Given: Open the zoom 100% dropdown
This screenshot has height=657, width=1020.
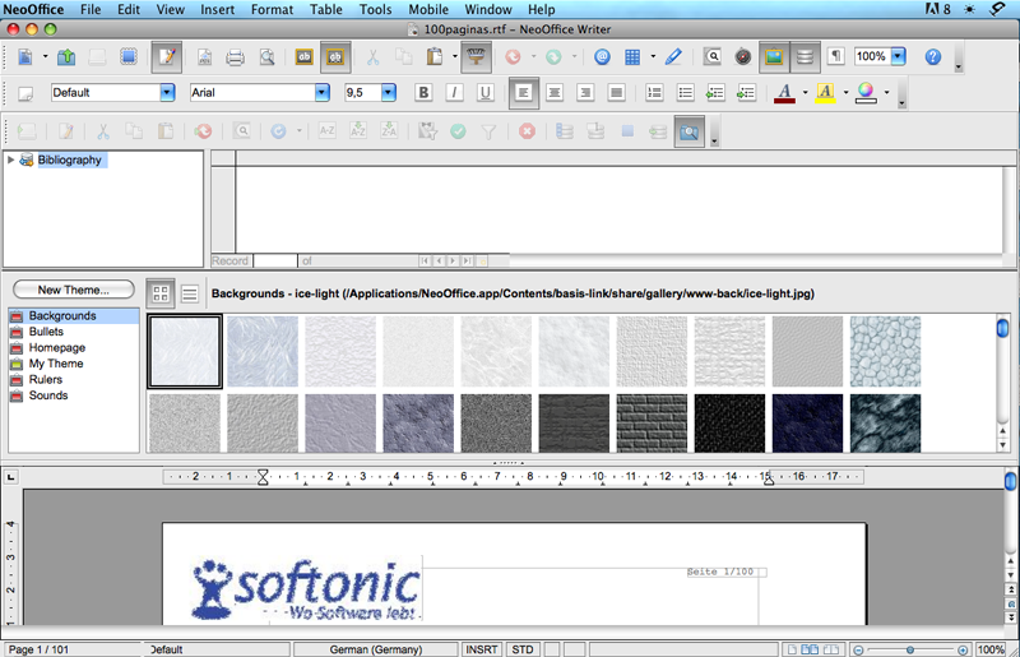Looking at the screenshot, I should click(x=898, y=57).
